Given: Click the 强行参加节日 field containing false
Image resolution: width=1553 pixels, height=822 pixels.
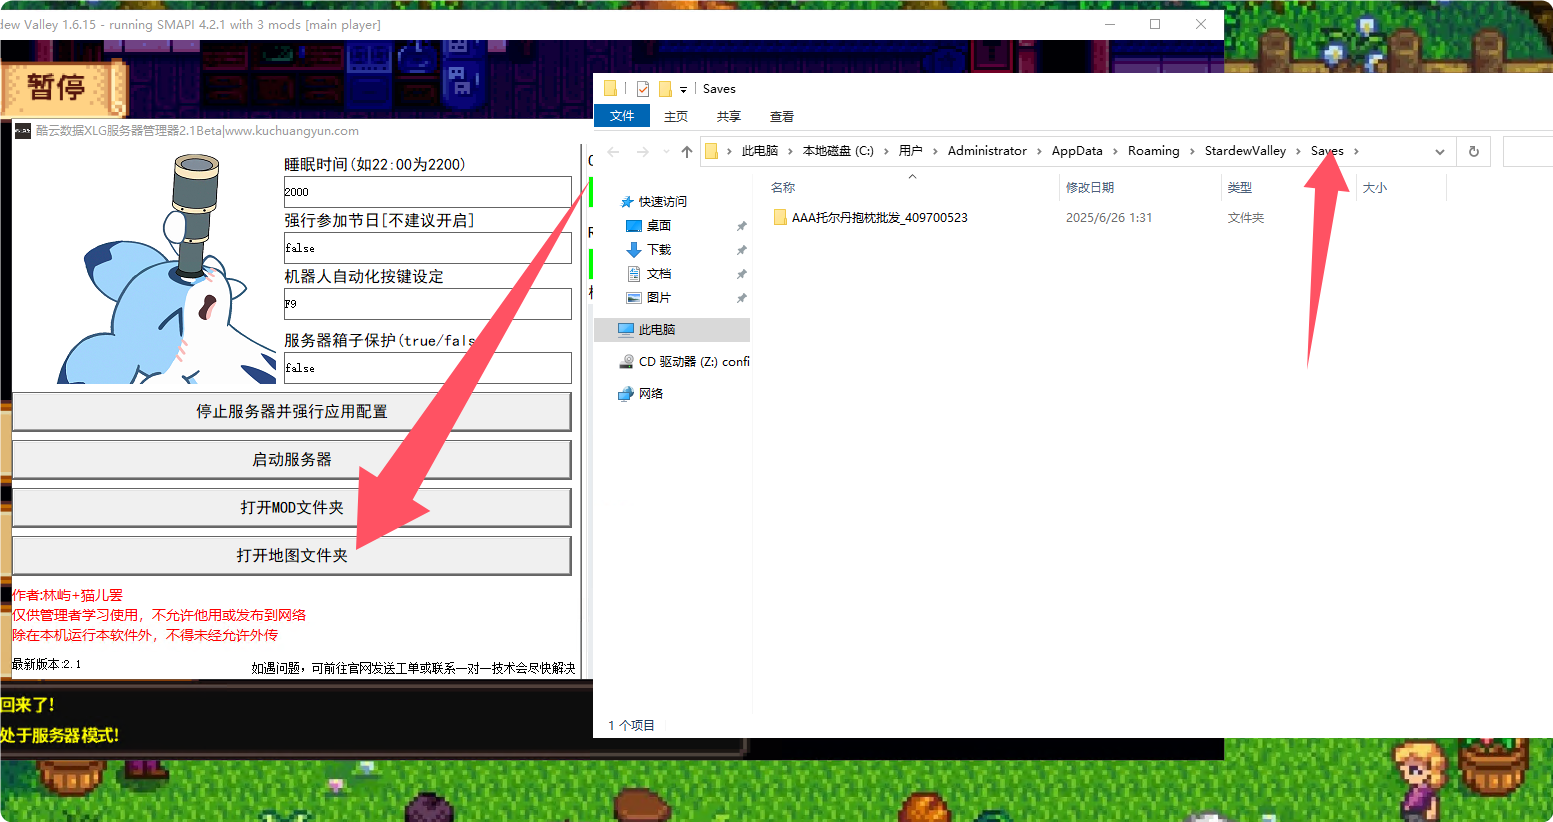Looking at the screenshot, I should pyautogui.click(x=427, y=247).
